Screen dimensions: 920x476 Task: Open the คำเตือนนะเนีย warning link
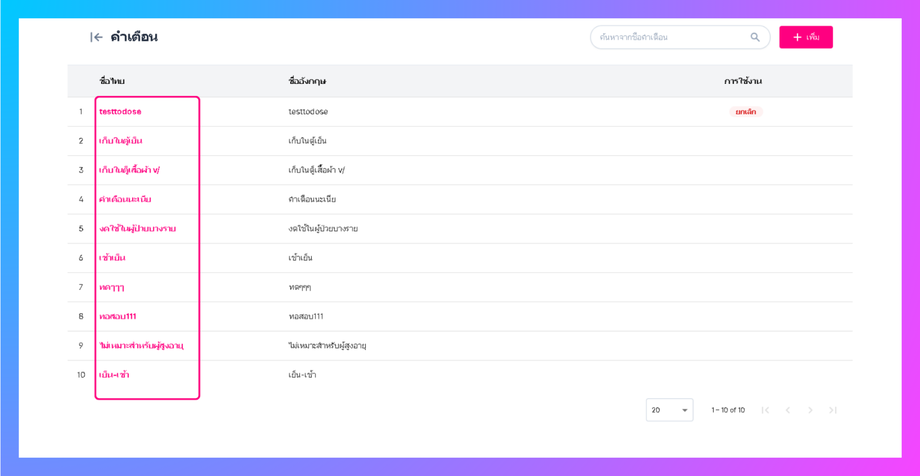point(125,199)
